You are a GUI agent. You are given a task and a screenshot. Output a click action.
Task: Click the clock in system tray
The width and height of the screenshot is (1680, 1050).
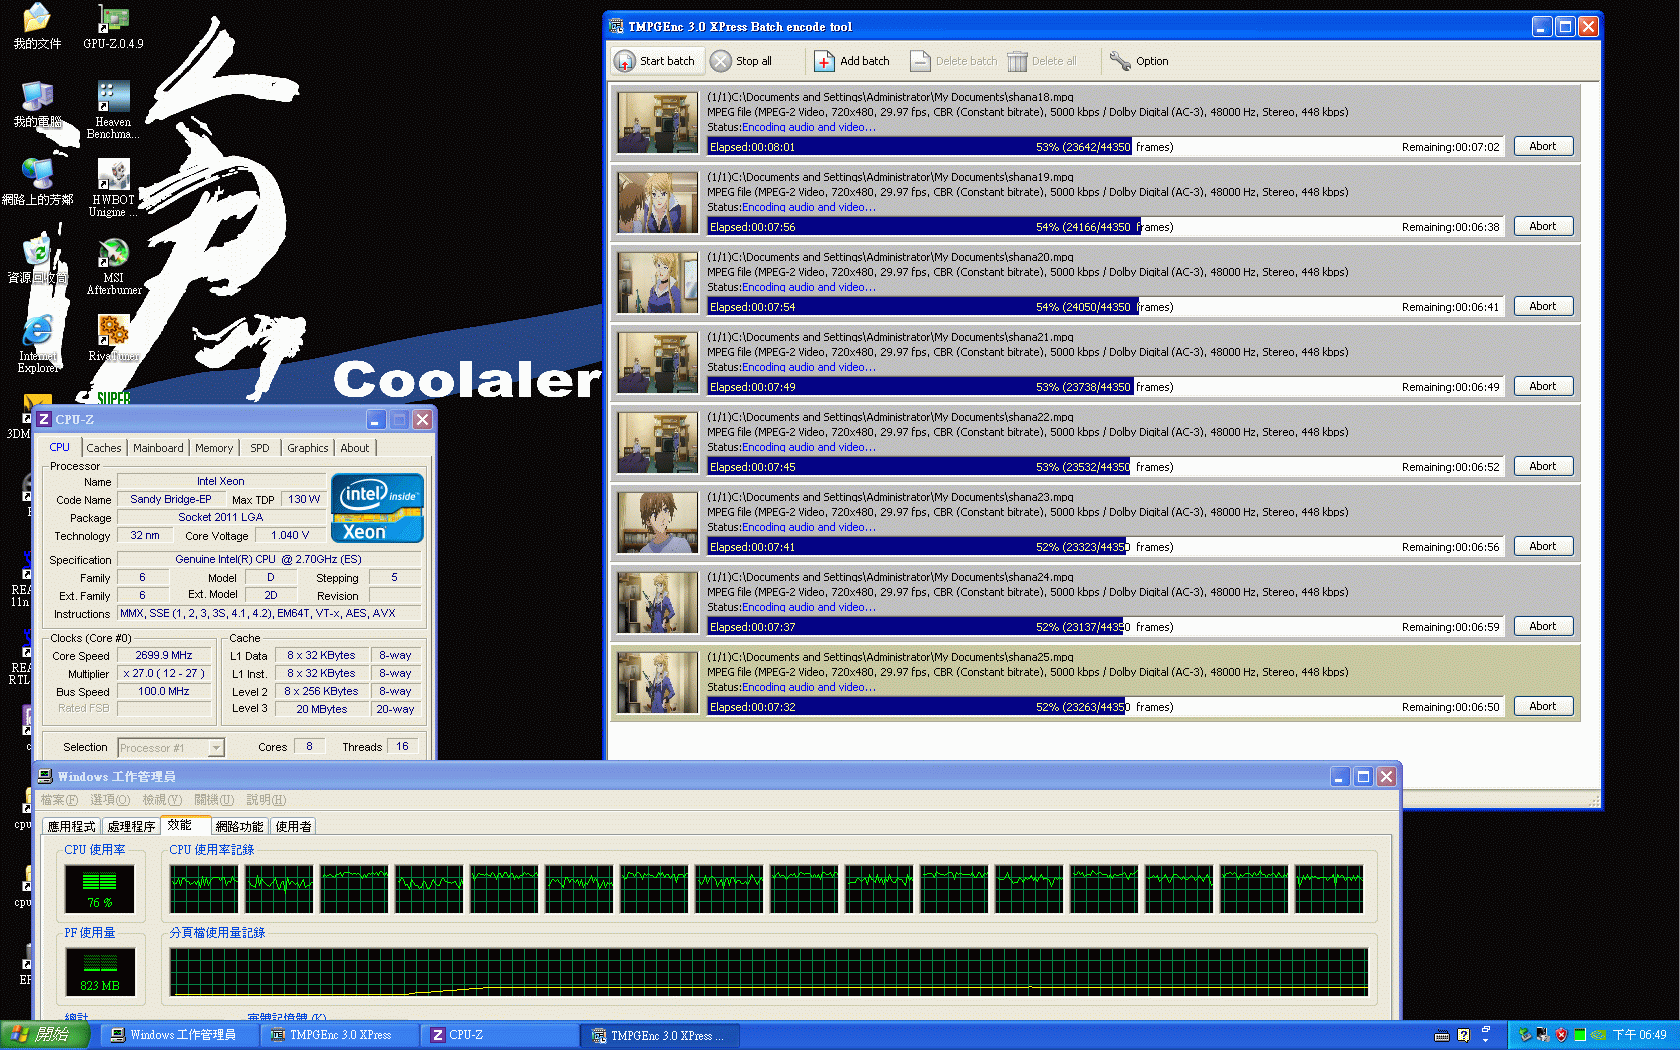pyautogui.click(x=1639, y=1035)
